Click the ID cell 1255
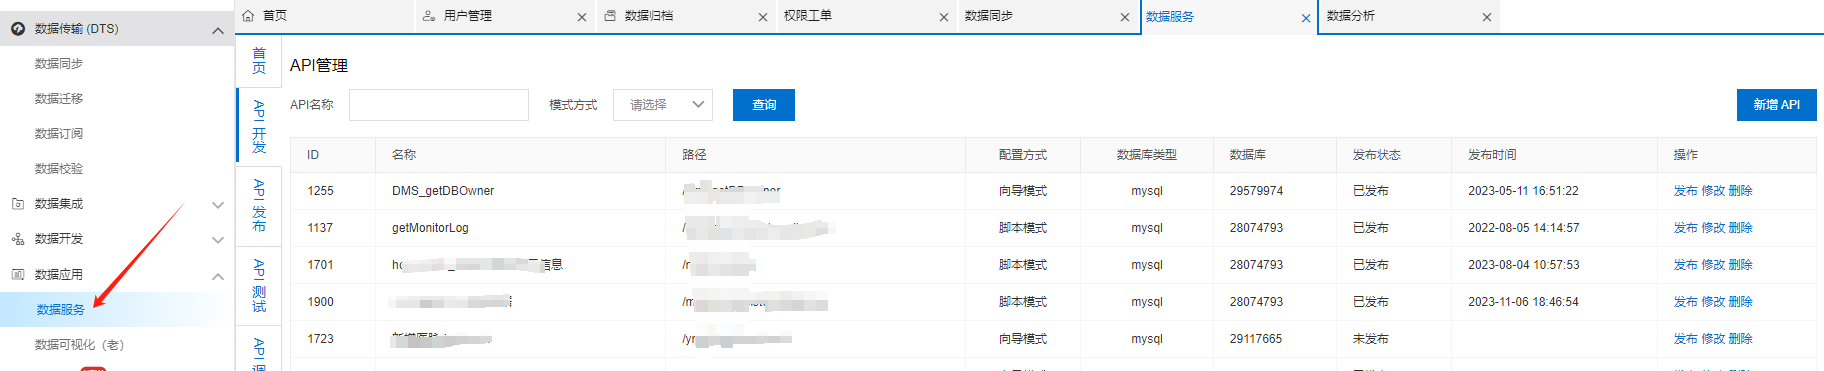 pyautogui.click(x=320, y=191)
